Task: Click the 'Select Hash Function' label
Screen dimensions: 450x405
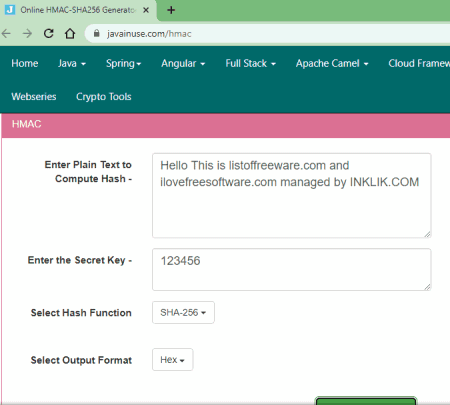Action: (x=81, y=313)
